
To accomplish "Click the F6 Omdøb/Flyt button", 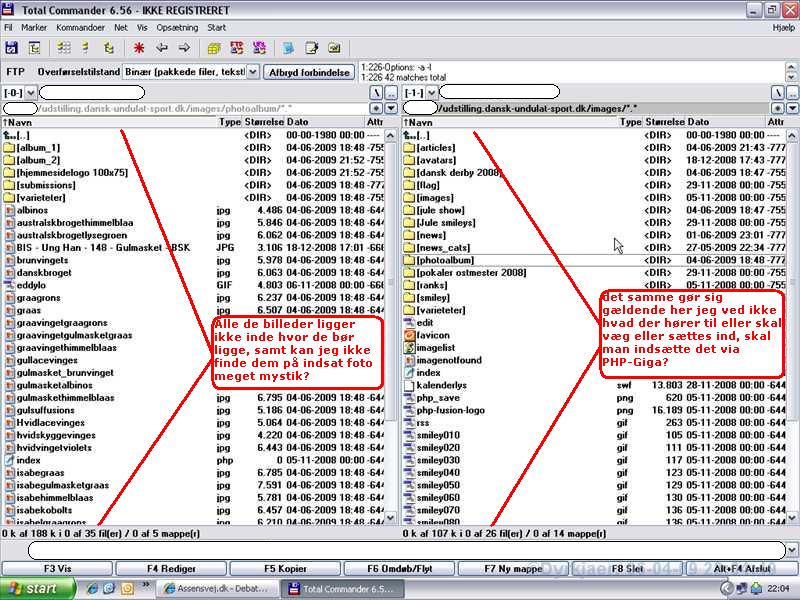I will (399, 568).
